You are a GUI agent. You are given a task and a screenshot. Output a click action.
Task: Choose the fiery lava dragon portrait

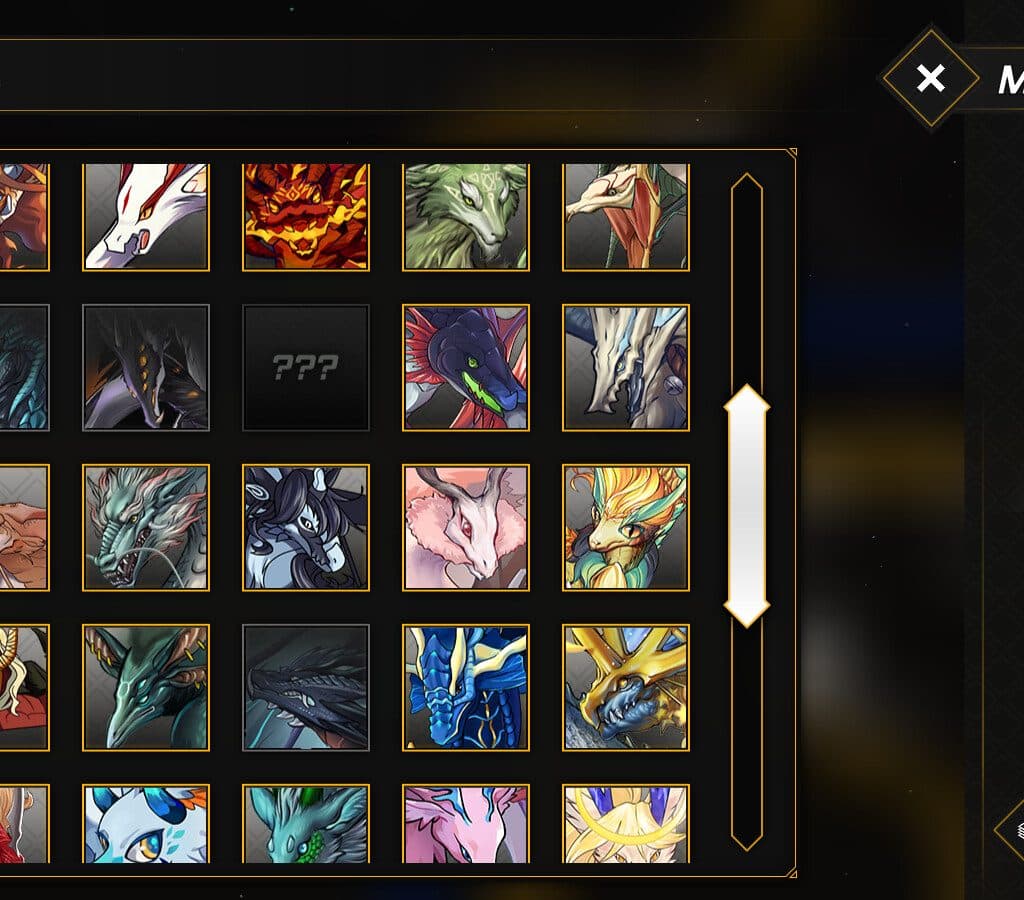(306, 216)
